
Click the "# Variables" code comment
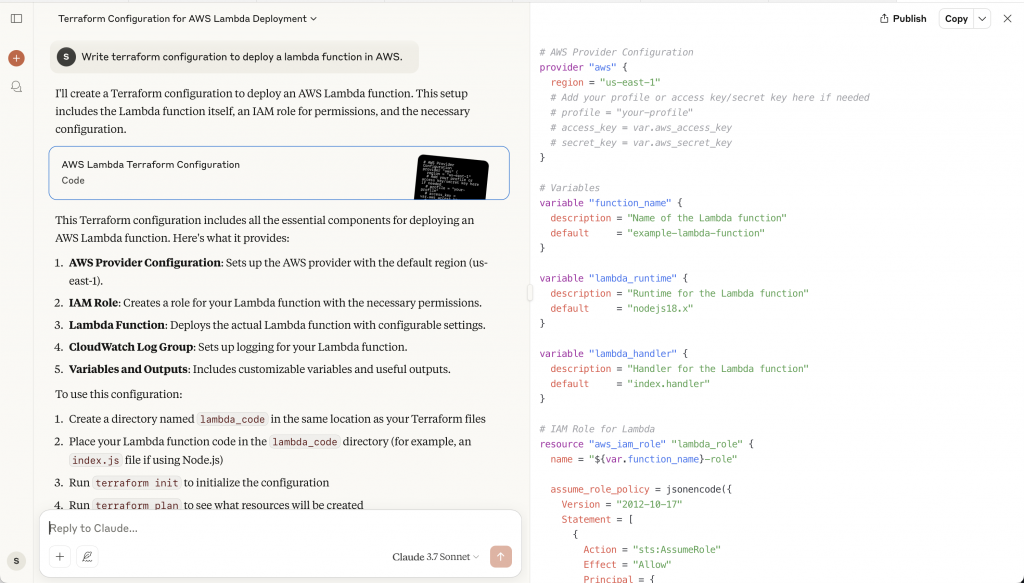[569, 188]
